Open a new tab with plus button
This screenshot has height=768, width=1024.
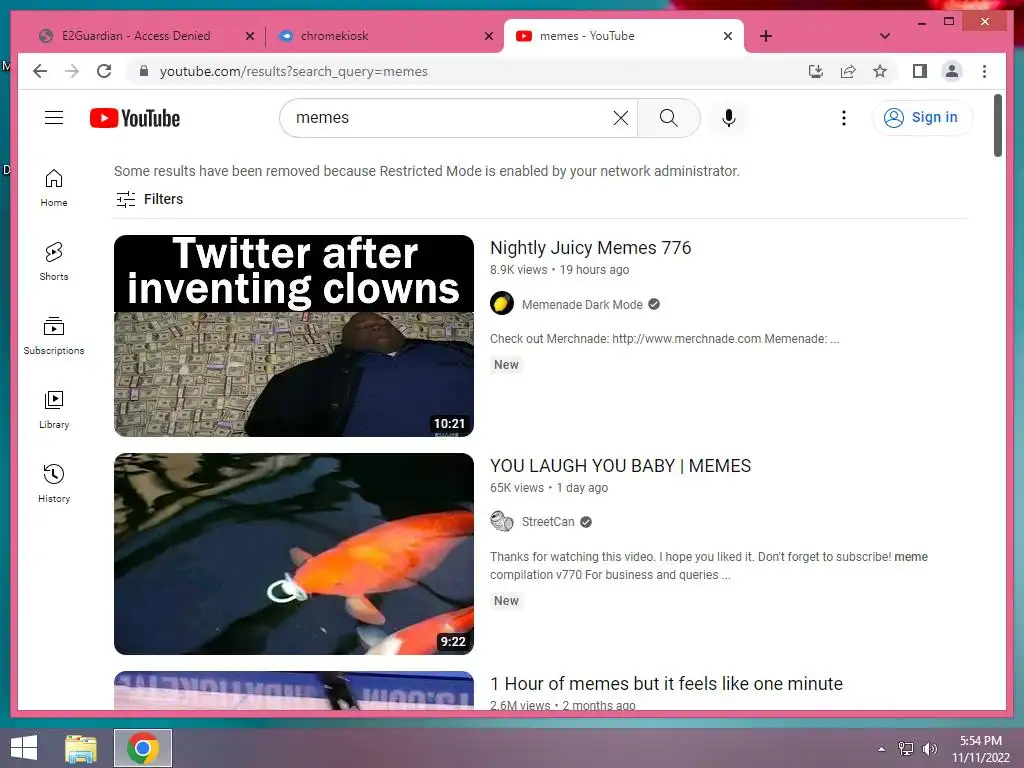tap(766, 36)
